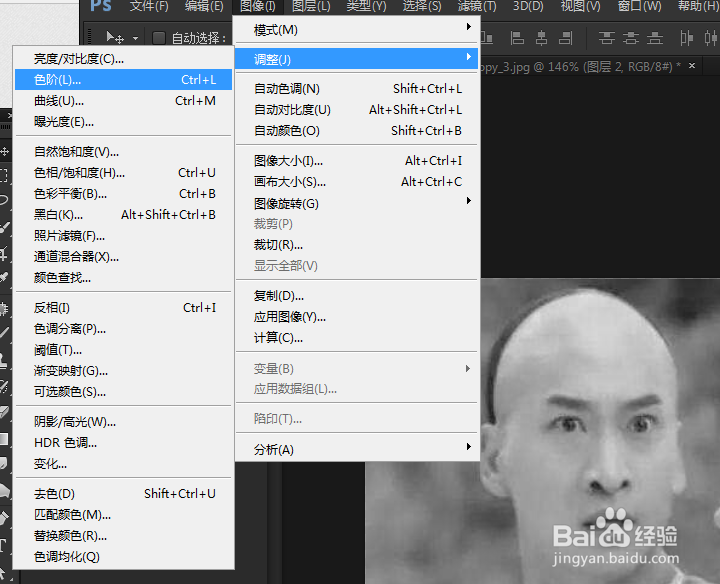Click the Align horizontal centers icon
The height and width of the screenshot is (584, 720).
(x=541, y=38)
